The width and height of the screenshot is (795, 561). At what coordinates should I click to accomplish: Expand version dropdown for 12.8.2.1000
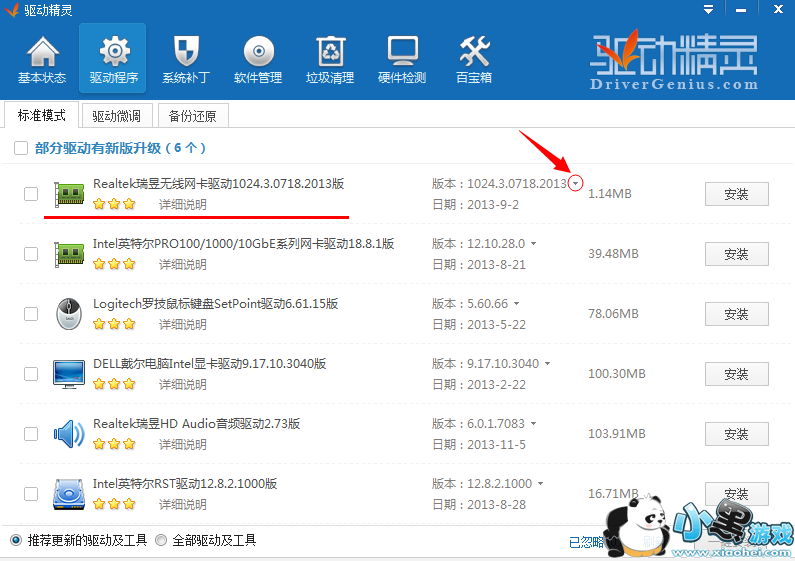tap(540, 483)
